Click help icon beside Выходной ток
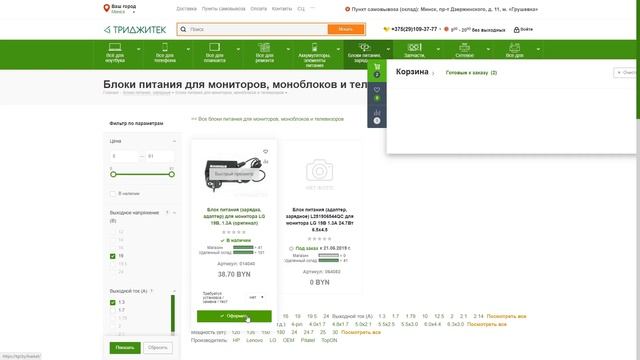Viewport: 640px width, 360px height. [x=151, y=291]
